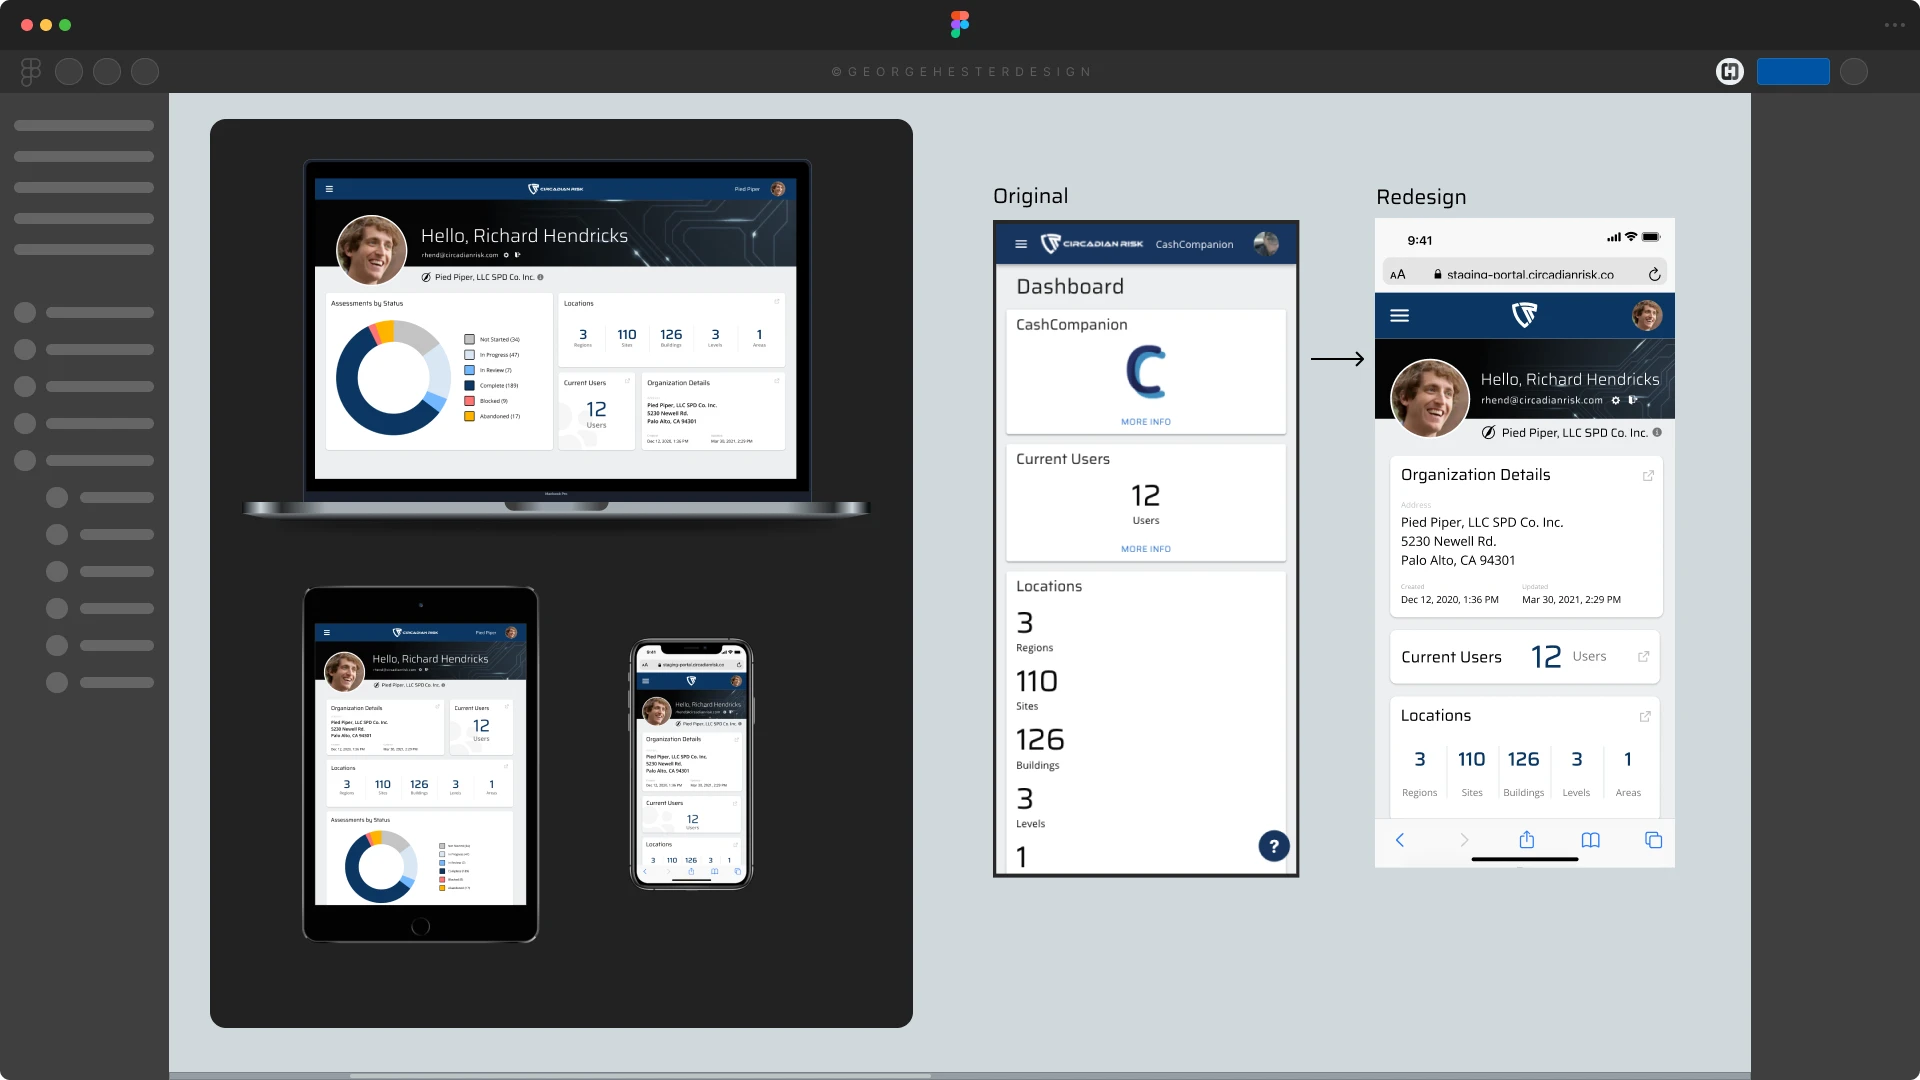Click 126 Buildings value in Original Locations list
The width and height of the screenshot is (1920, 1080).
point(1040,740)
